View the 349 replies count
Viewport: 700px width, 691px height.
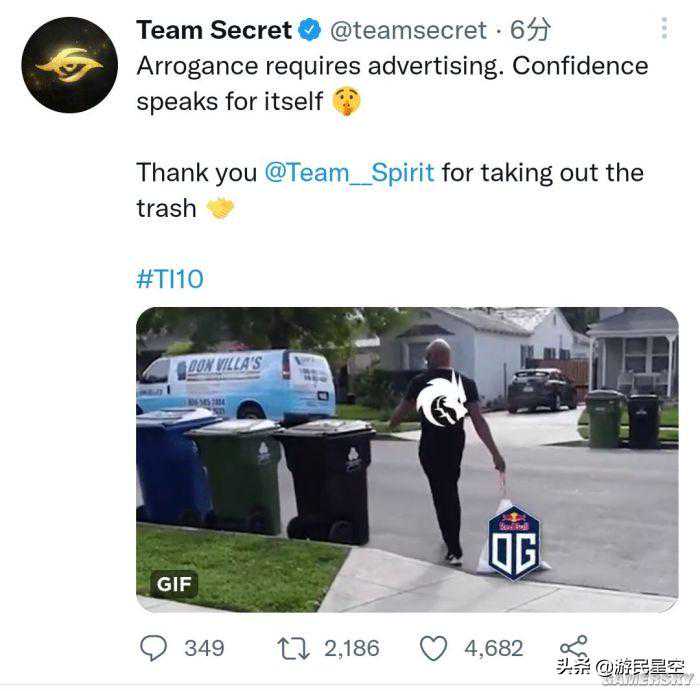204,648
